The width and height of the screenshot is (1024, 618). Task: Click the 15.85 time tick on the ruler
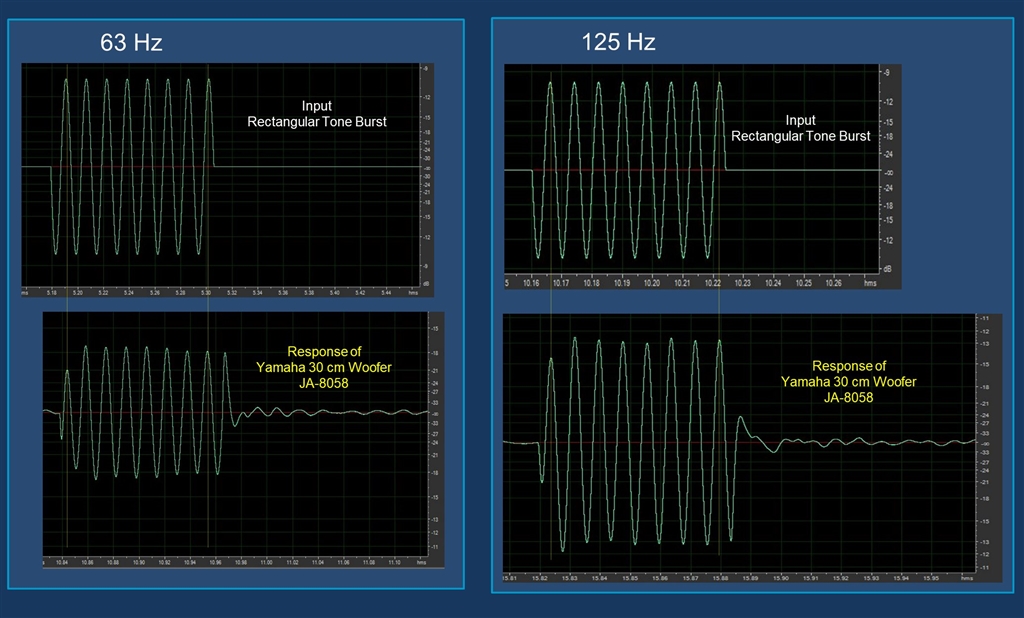point(630,578)
